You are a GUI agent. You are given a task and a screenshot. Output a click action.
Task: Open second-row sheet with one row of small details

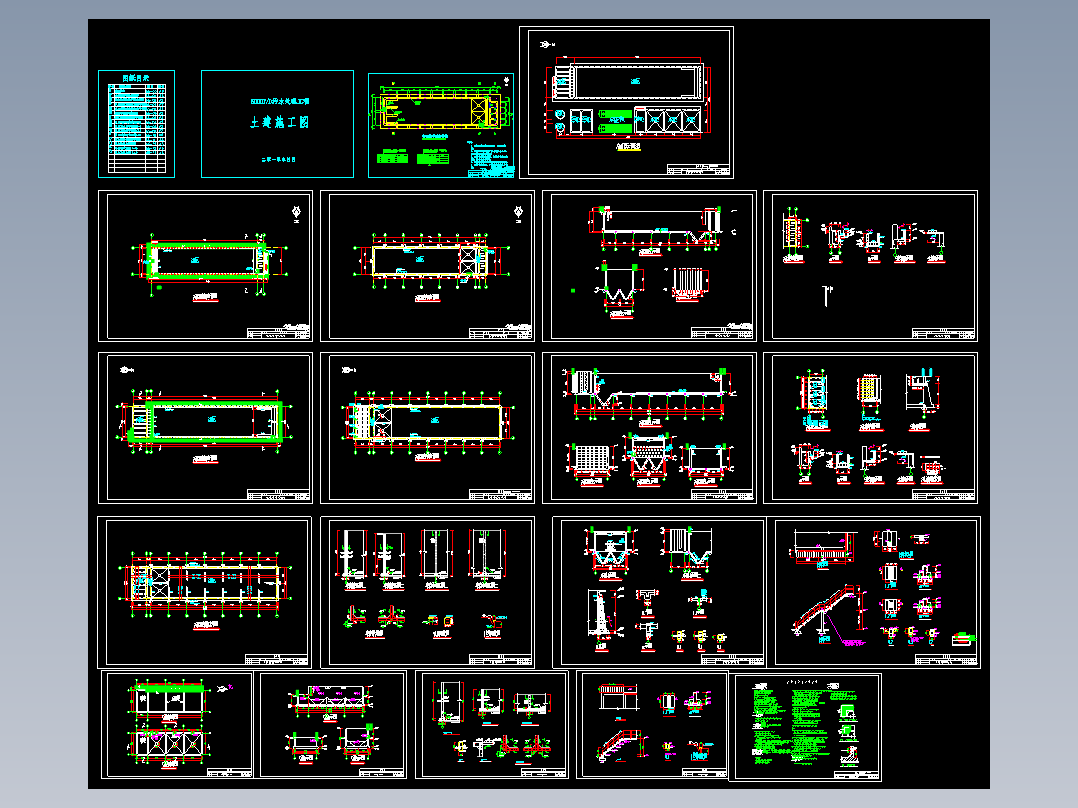870,266
